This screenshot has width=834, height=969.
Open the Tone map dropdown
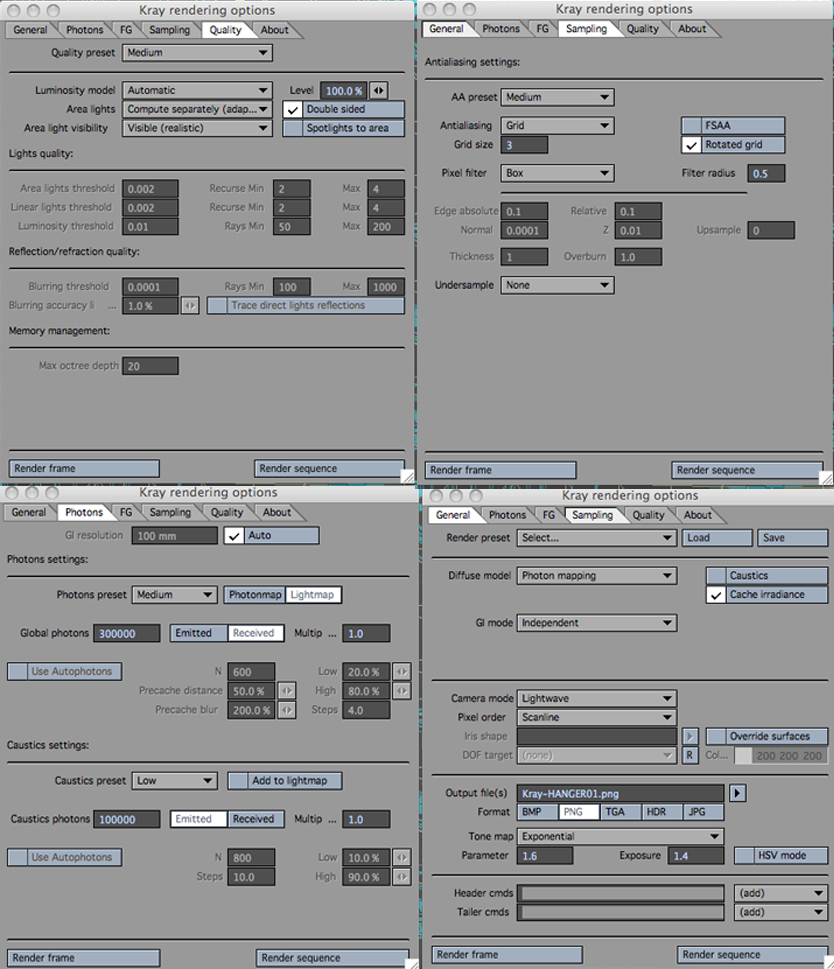[619, 836]
